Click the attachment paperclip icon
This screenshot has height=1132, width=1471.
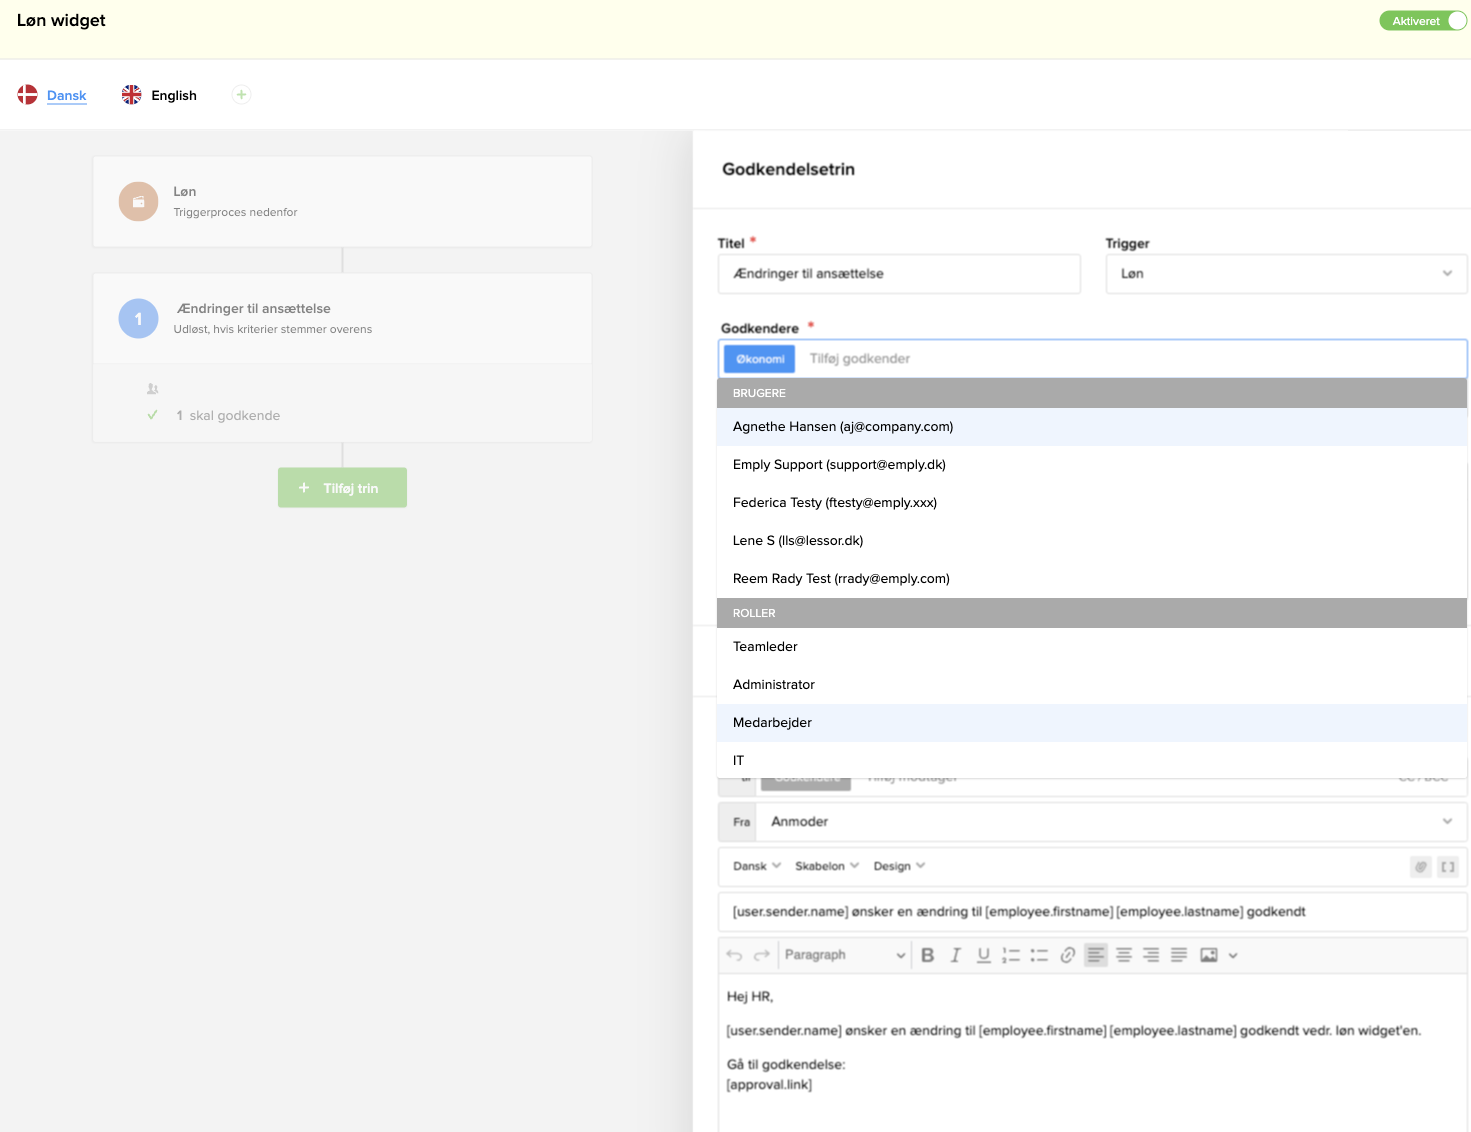(1420, 867)
